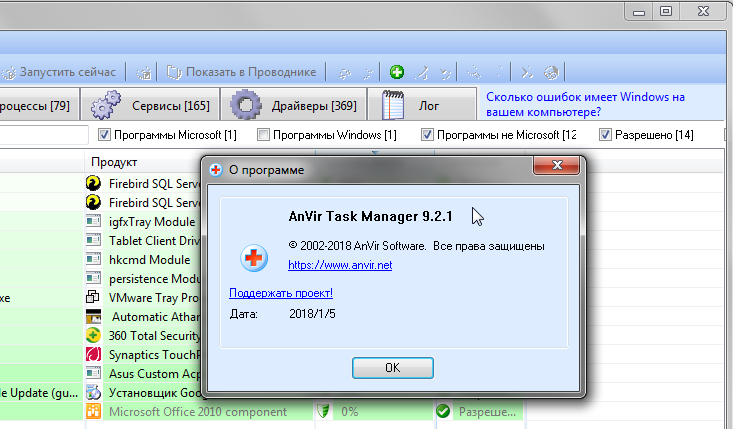
Task: Click Показать в Проводнике toolbar button
Action: pyautogui.click(x=242, y=72)
